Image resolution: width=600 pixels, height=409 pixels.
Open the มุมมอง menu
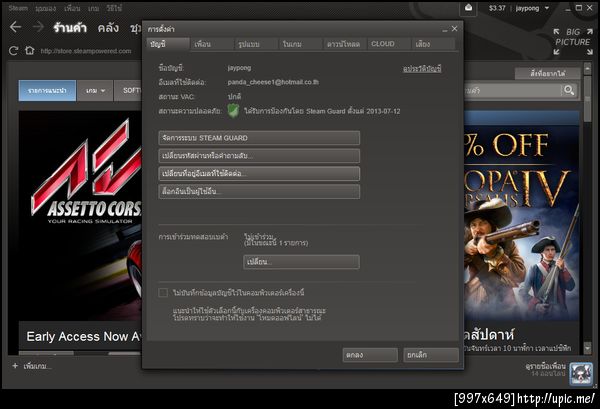[x=46, y=8]
